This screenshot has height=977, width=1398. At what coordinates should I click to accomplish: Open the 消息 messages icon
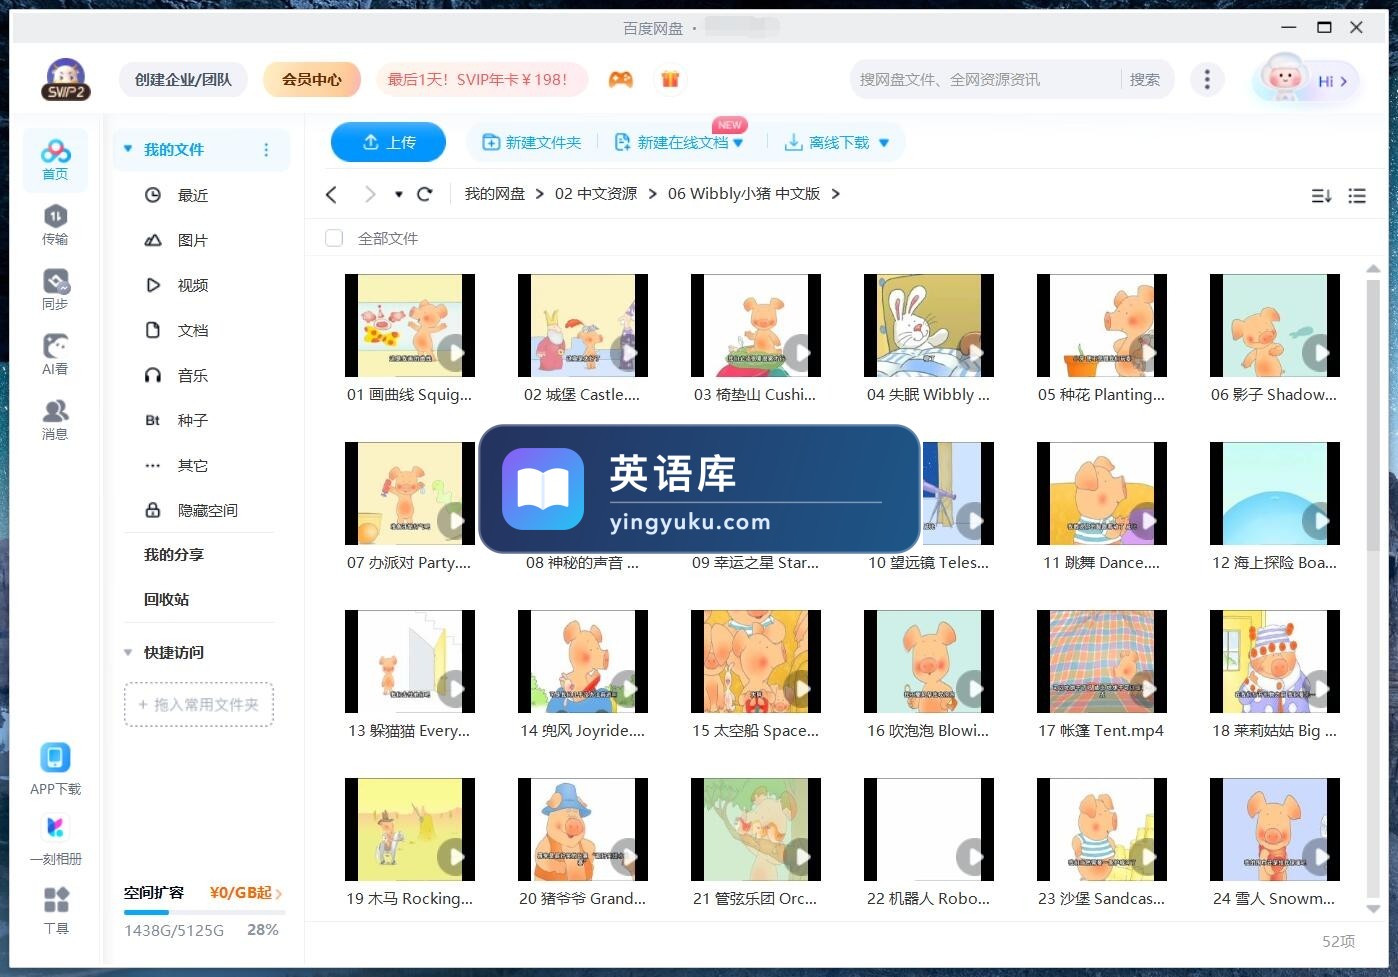55,420
